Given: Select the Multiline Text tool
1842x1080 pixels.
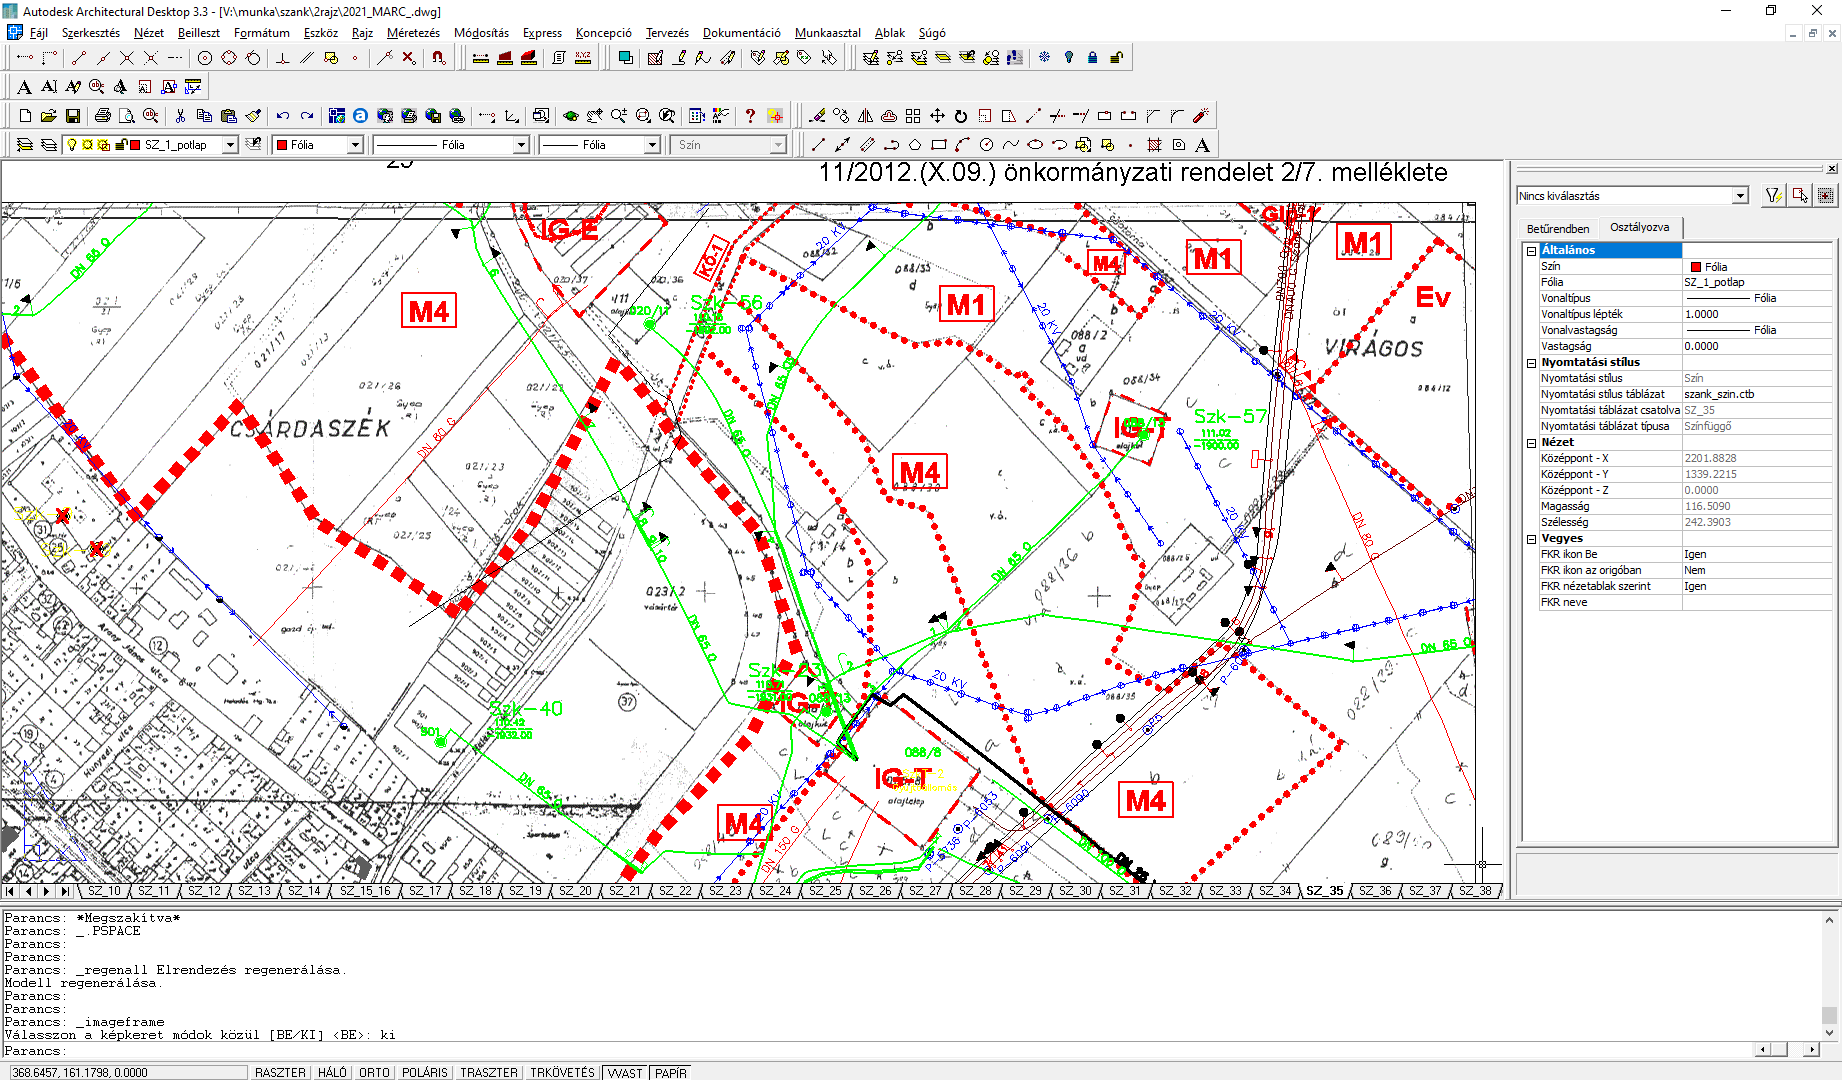Looking at the screenshot, I should pos(1203,145).
